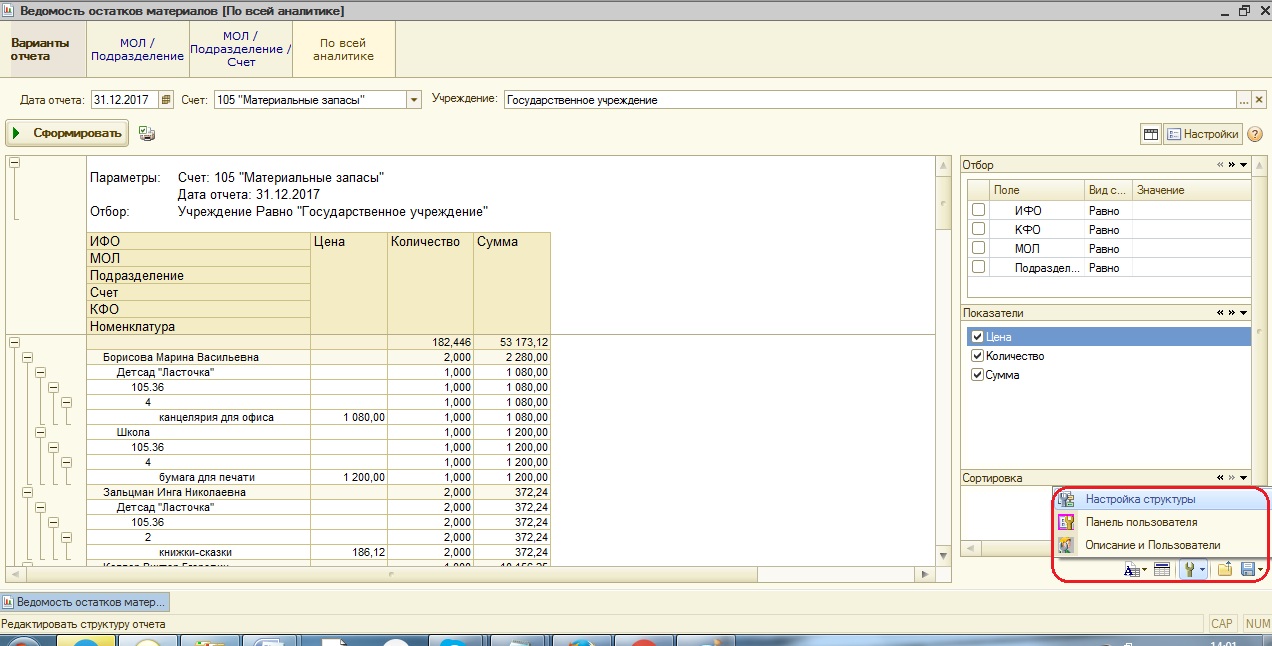
Task: Click the Счет field showing 105 Материальные запасы
Action: click(310, 100)
